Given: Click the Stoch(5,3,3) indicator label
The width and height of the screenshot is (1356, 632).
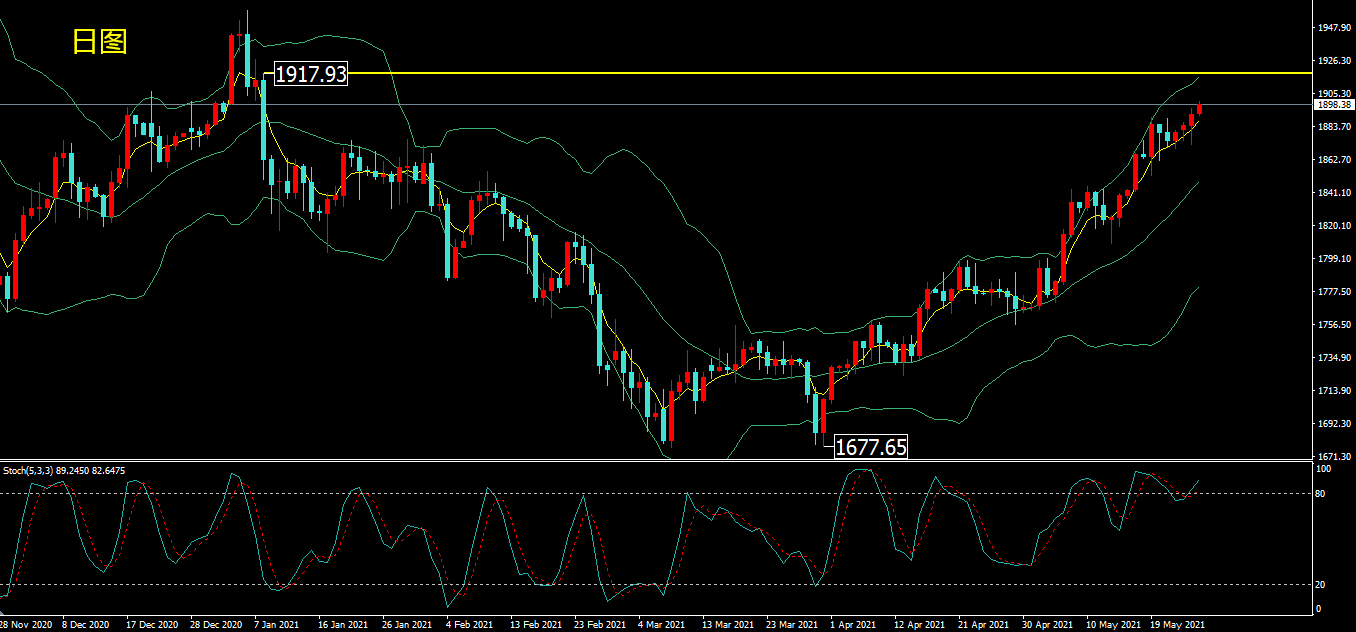Looking at the screenshot, I should pos(64,470).
